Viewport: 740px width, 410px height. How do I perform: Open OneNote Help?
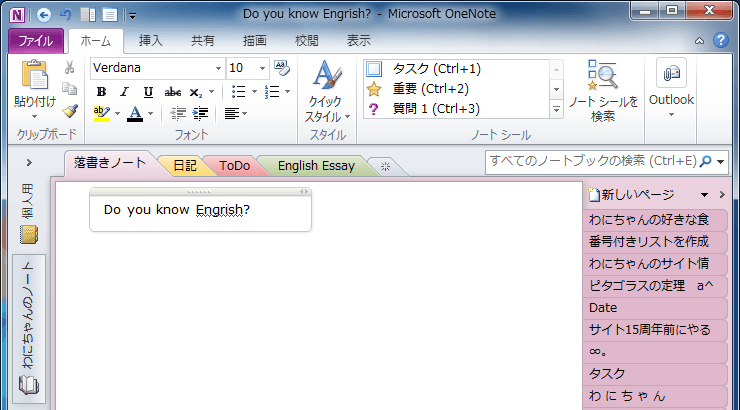(721, 41)
